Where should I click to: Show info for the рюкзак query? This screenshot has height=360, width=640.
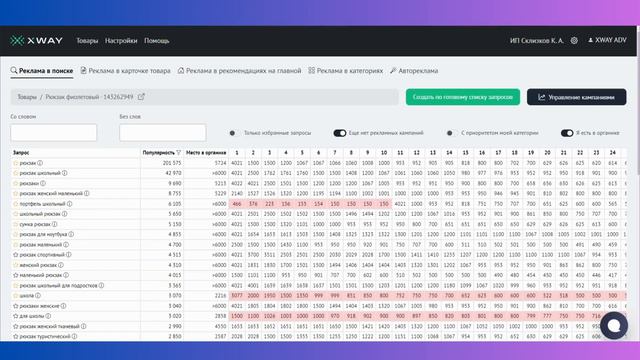[40, 163]
